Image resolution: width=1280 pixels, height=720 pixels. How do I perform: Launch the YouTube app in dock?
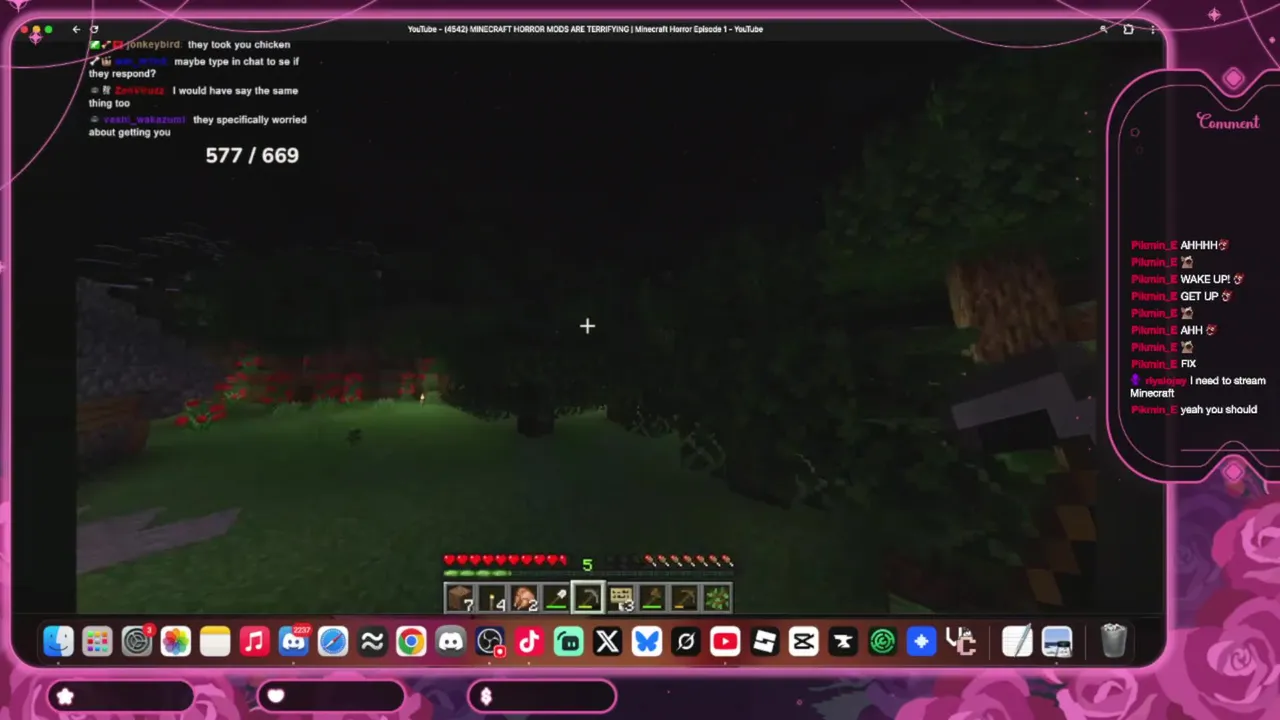(x=725, y=641)
